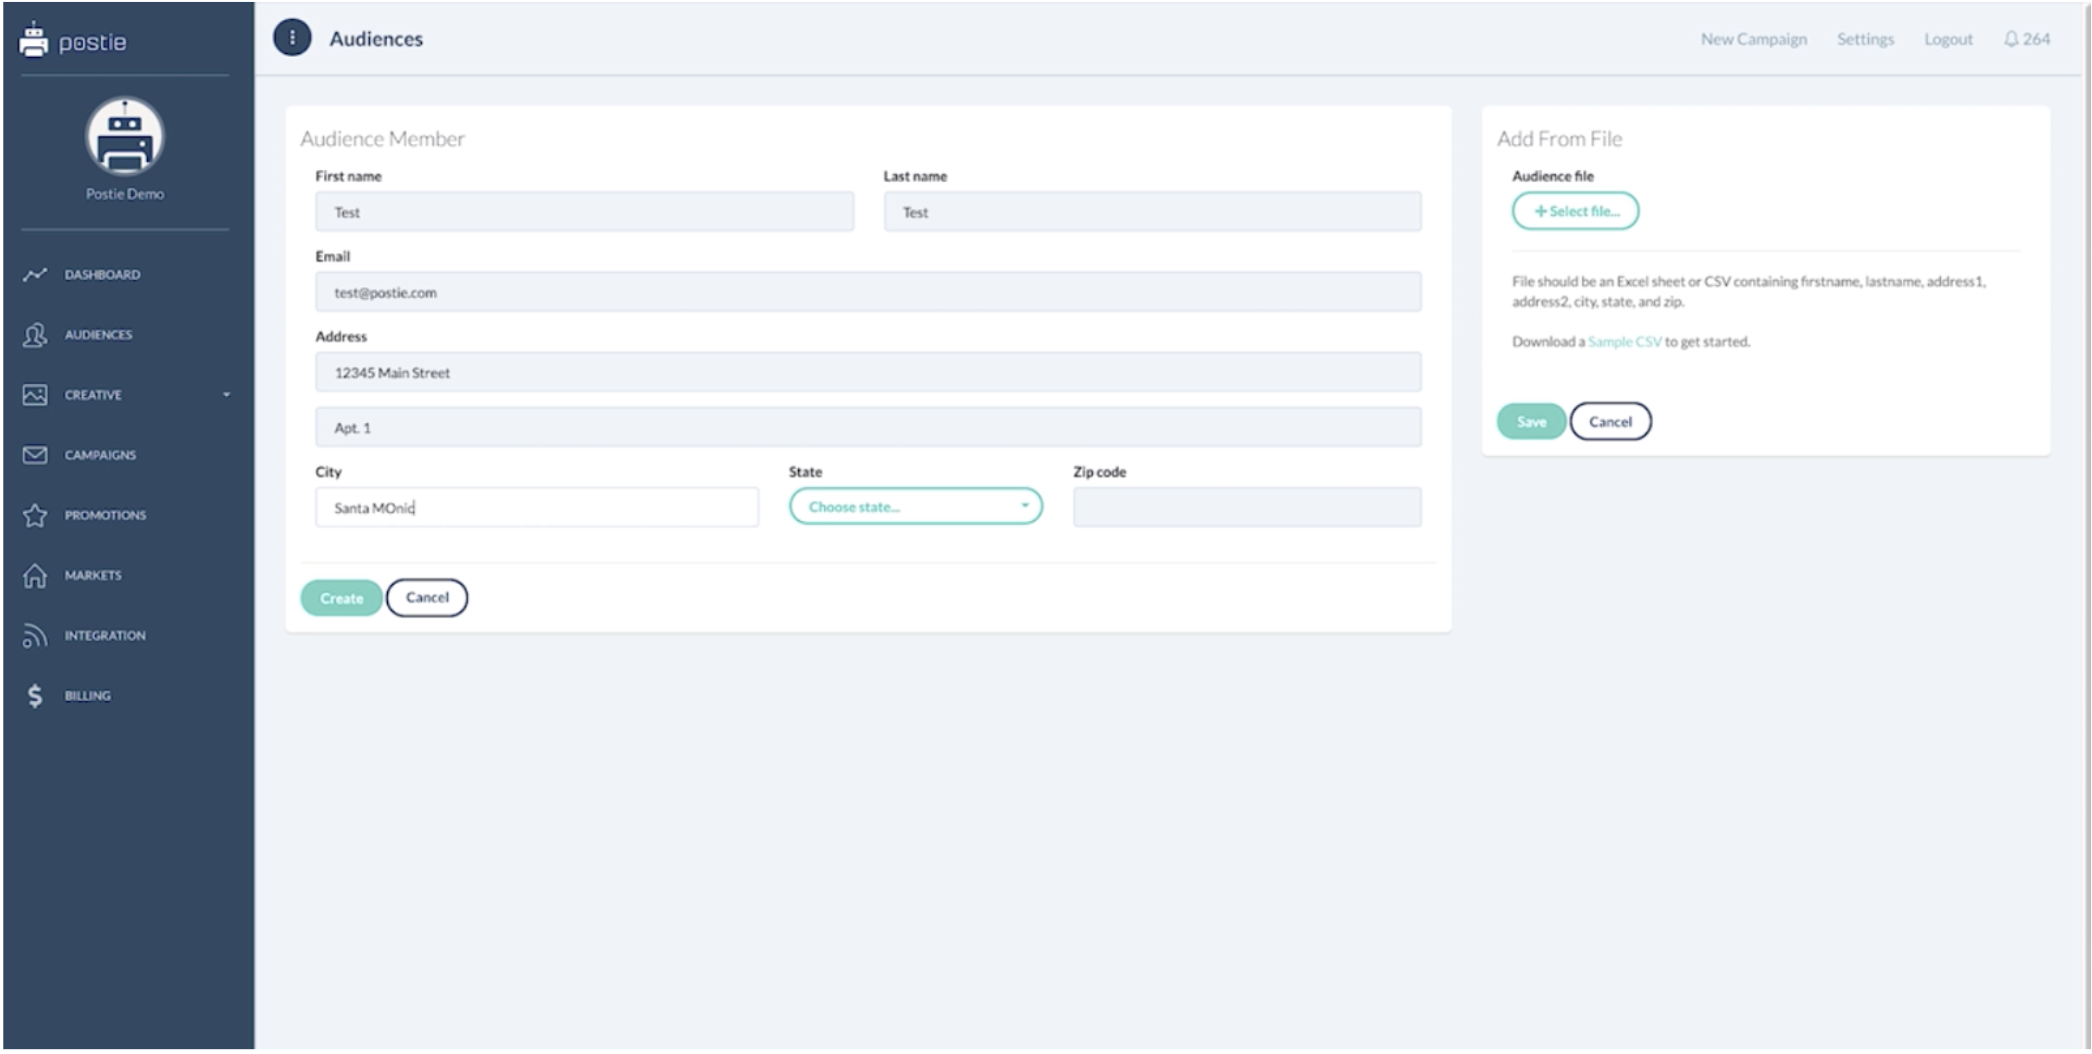Open Integration via feed icon
2092x1054 pixels.
35,635
